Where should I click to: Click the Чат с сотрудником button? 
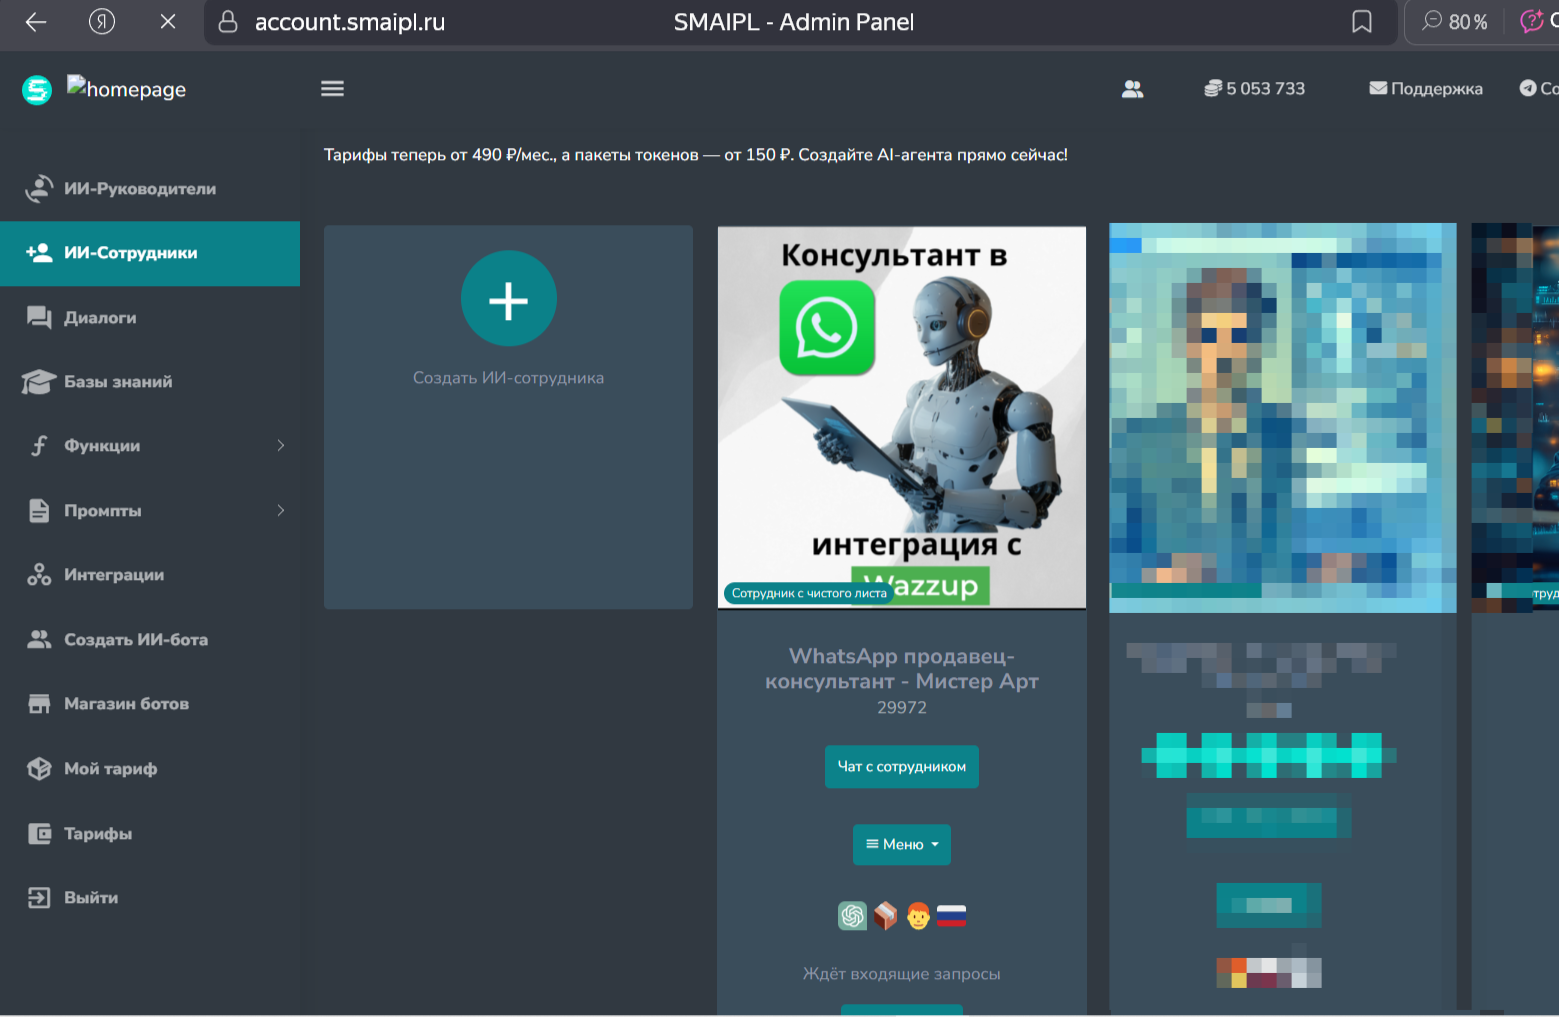click(x=902, y=767)
